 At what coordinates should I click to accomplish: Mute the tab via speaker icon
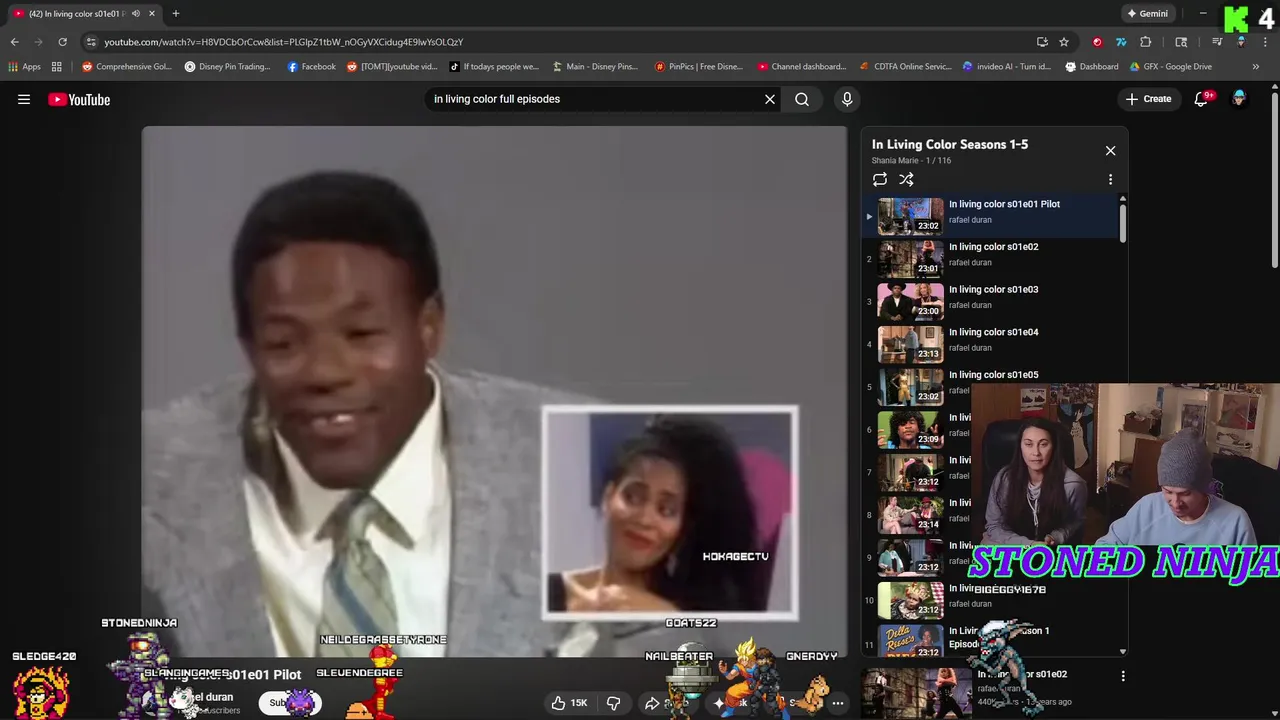pyautogui.click(x=136, y=14)
